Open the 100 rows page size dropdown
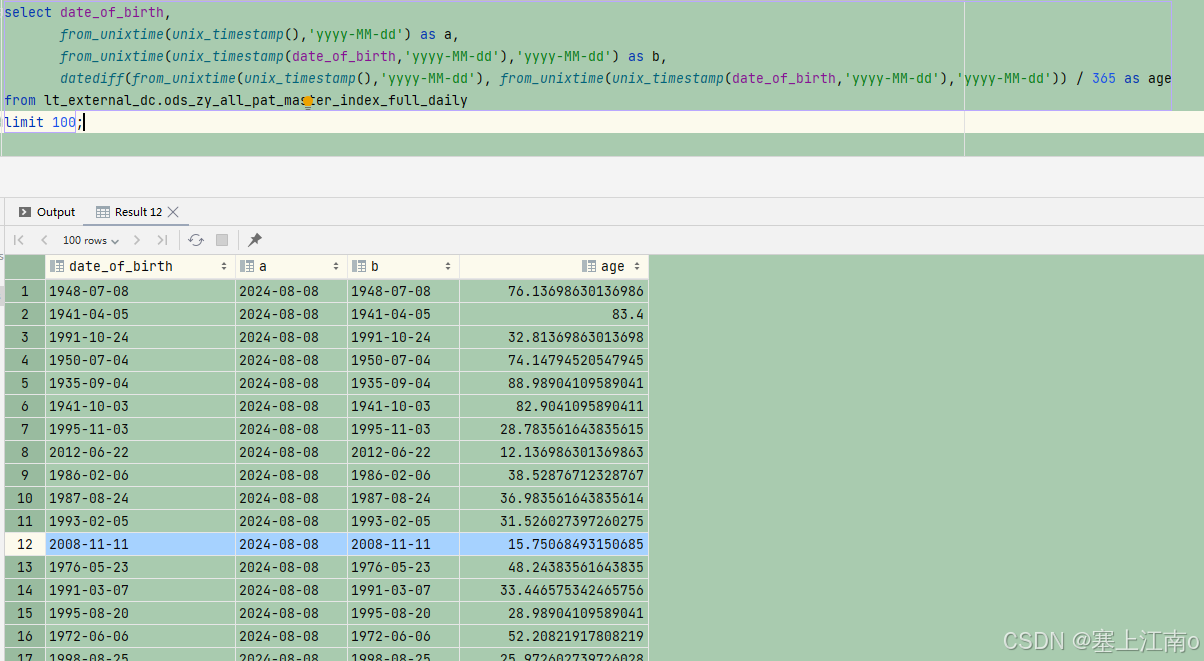The image size is (1204, 661). point(91,240)
